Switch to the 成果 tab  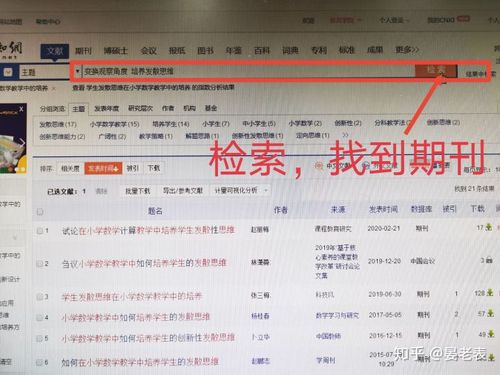[375, 50]
